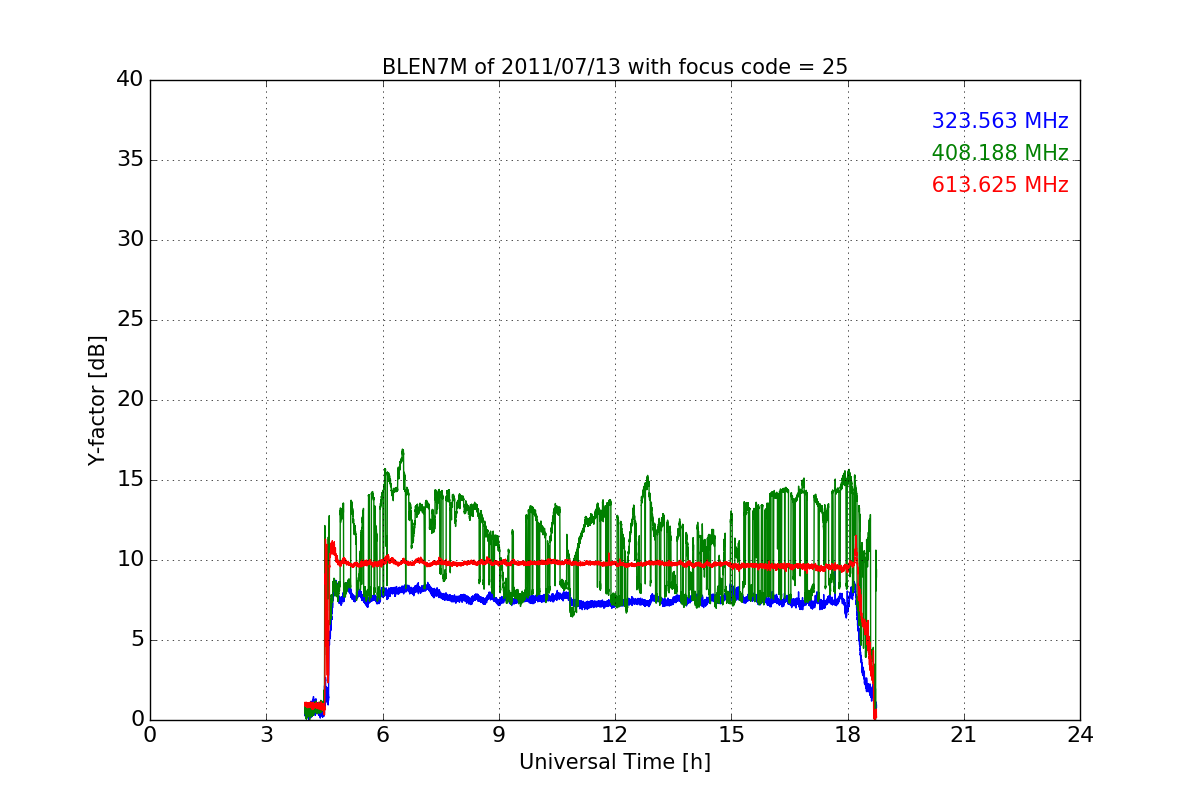The image size is (1200, 800).
Task: Select the blue 323.563 MHz legend label
Action: pyautogui.click(x=1000, y=121)
